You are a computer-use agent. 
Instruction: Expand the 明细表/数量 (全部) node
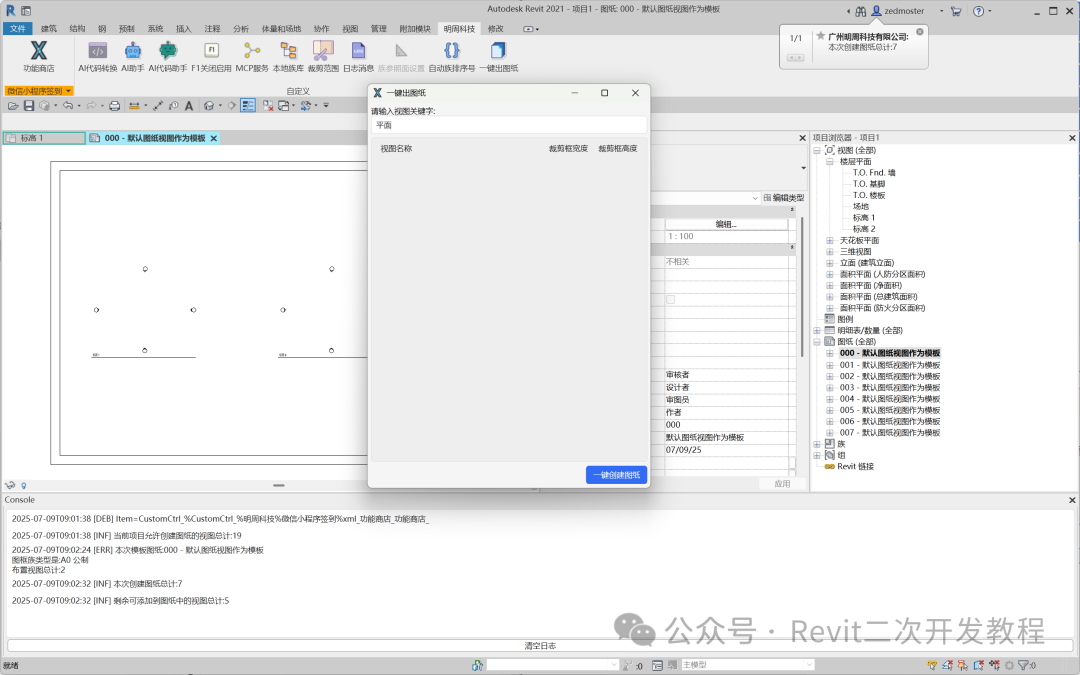(817, 331)
